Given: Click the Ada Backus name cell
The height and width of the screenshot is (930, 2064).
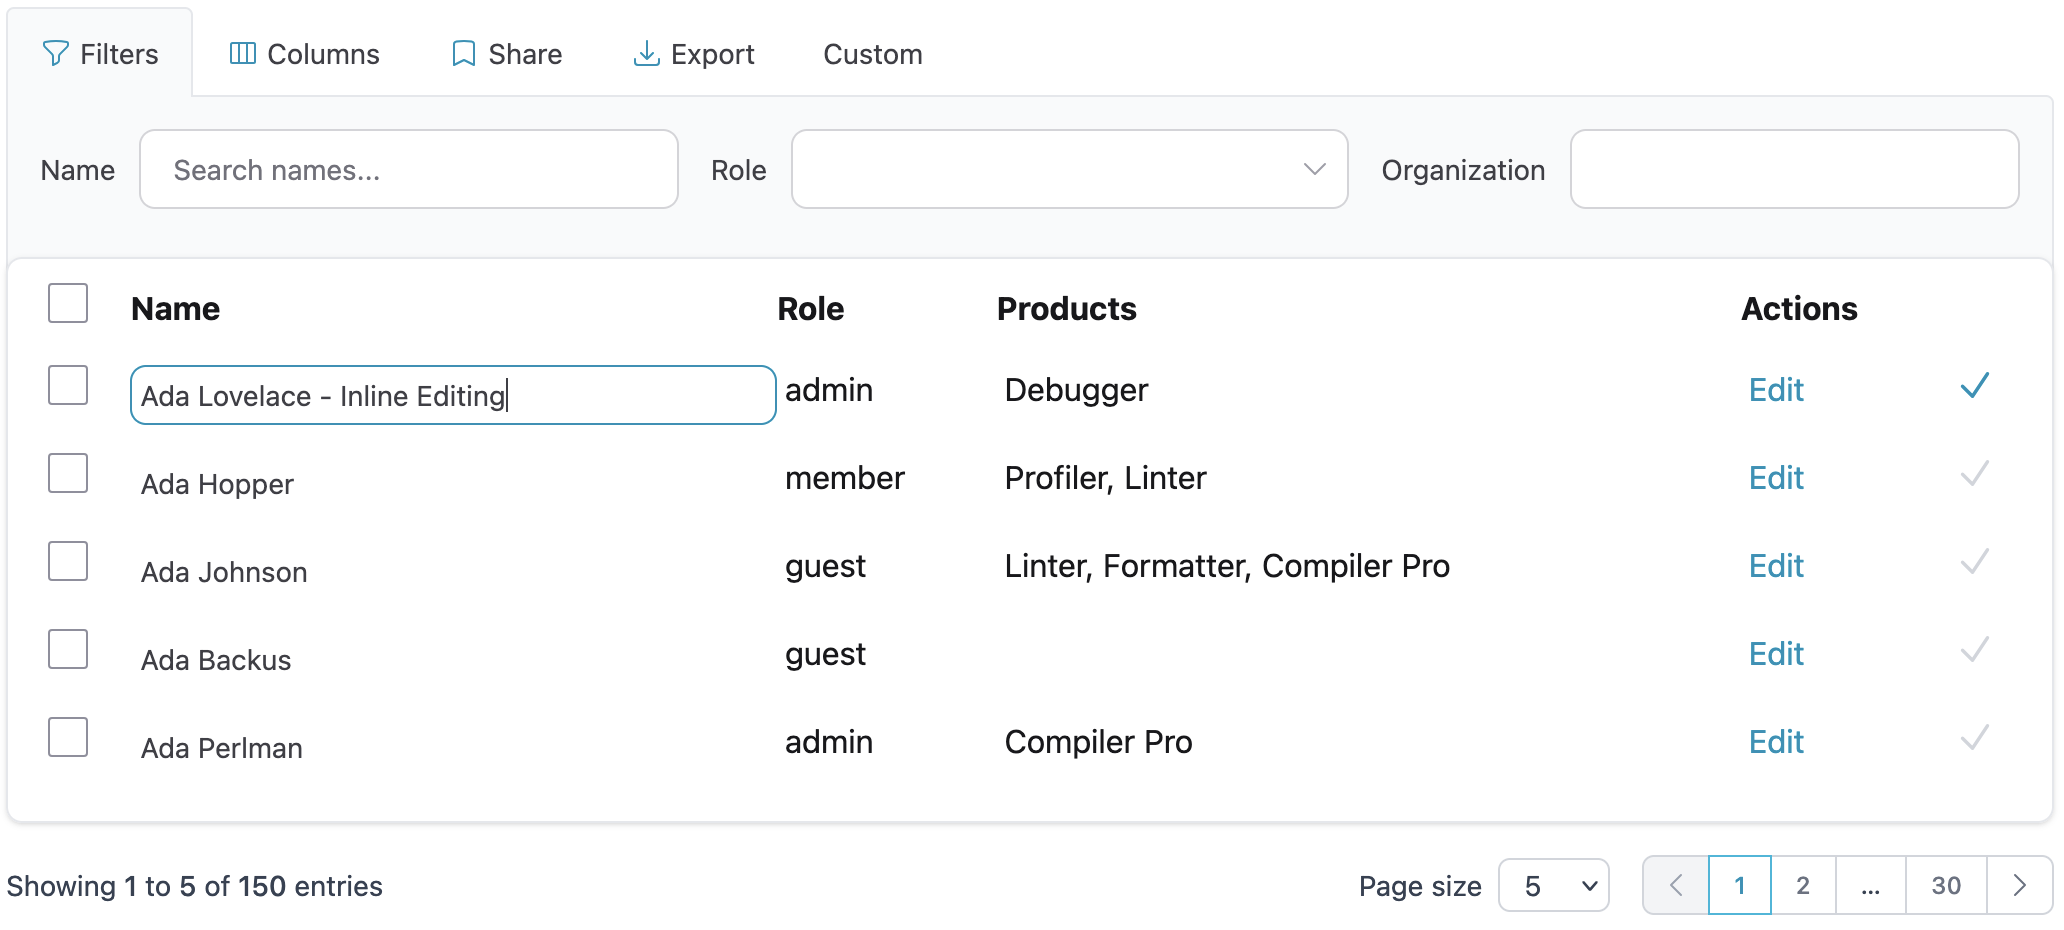Looking at the screenshot, I should pos(216,660).
